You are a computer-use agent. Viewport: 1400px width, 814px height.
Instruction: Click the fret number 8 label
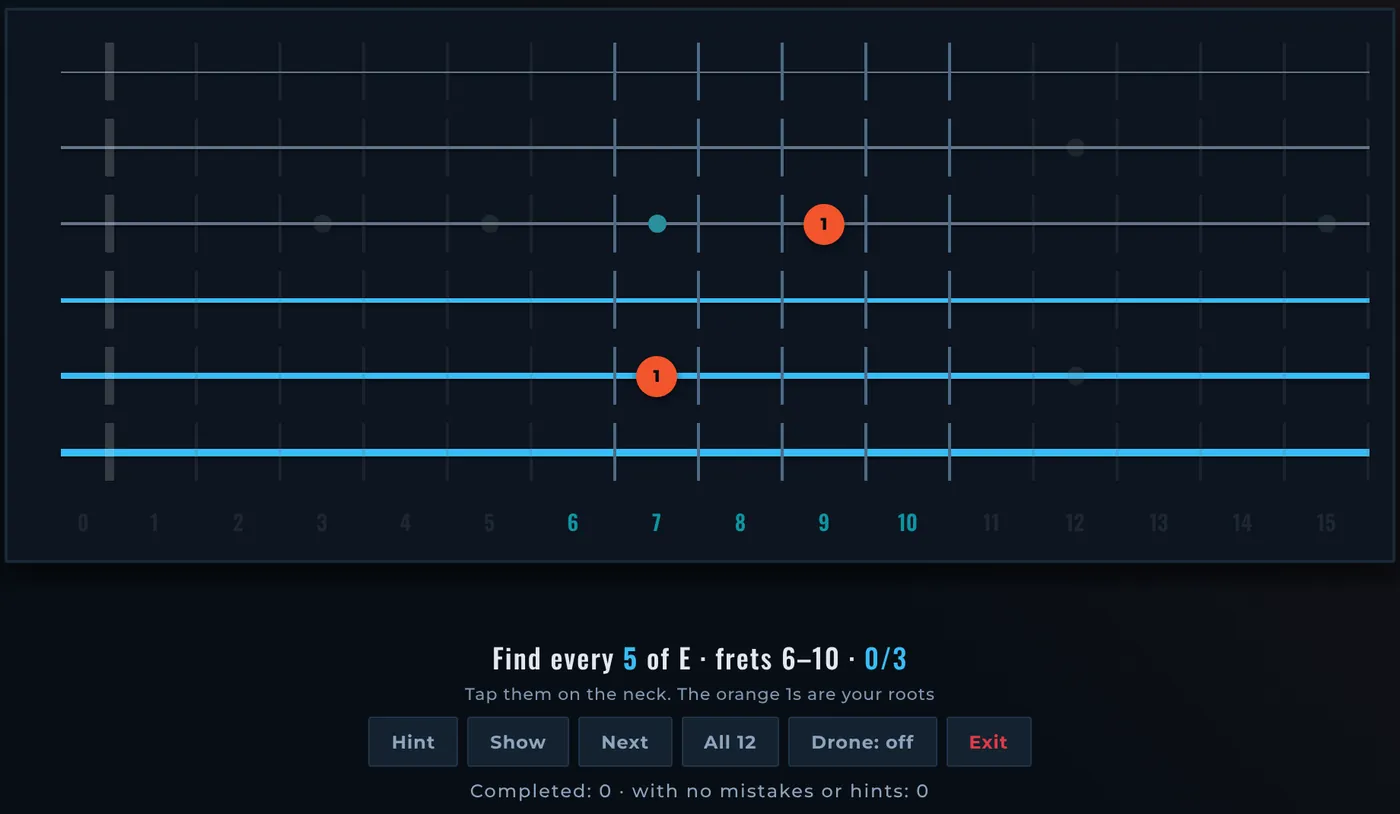(740, 523)
